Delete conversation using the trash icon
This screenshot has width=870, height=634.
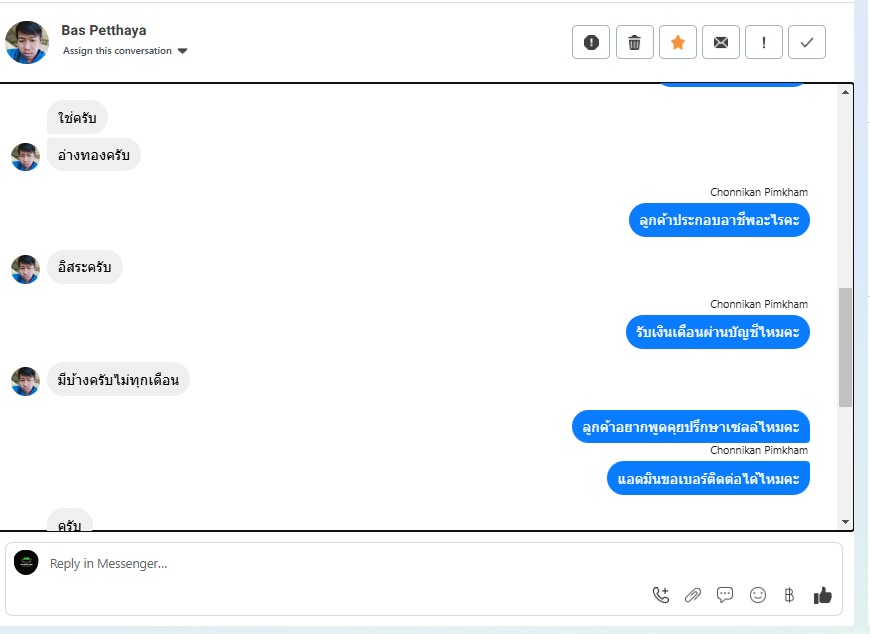[634, 42]
